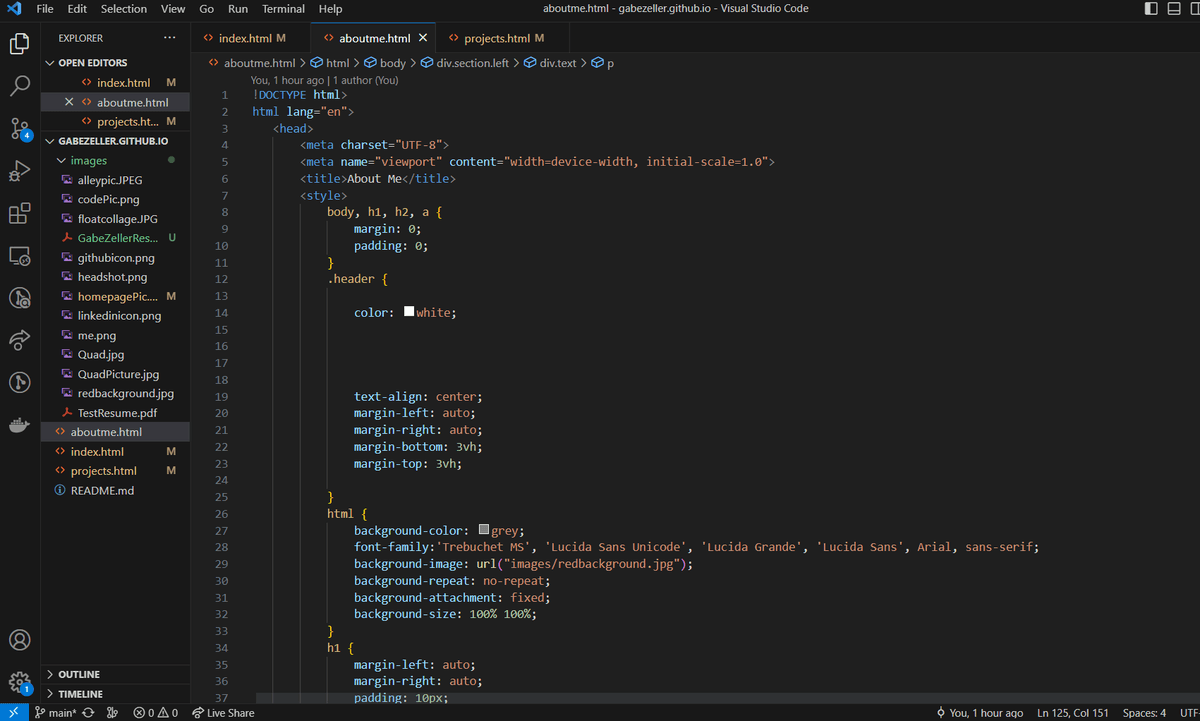Open the Extensions view

tap(20, 214)
